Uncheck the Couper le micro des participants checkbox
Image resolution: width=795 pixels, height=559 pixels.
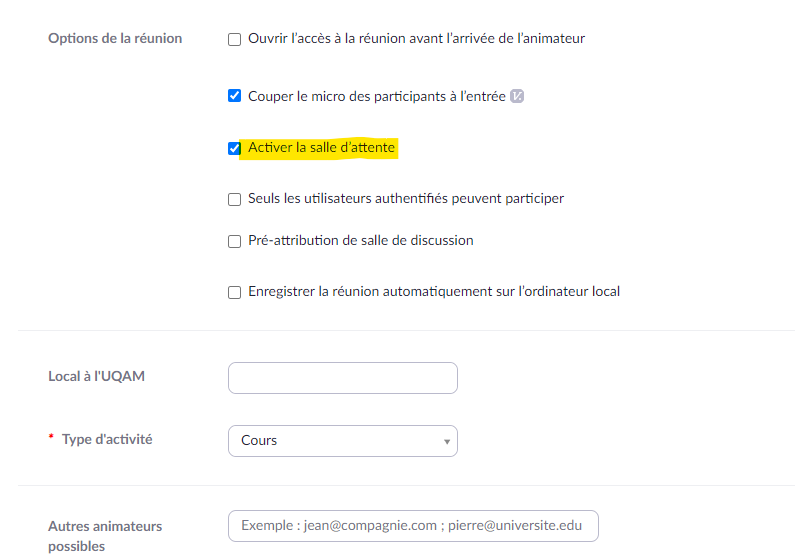pos(234,95)
